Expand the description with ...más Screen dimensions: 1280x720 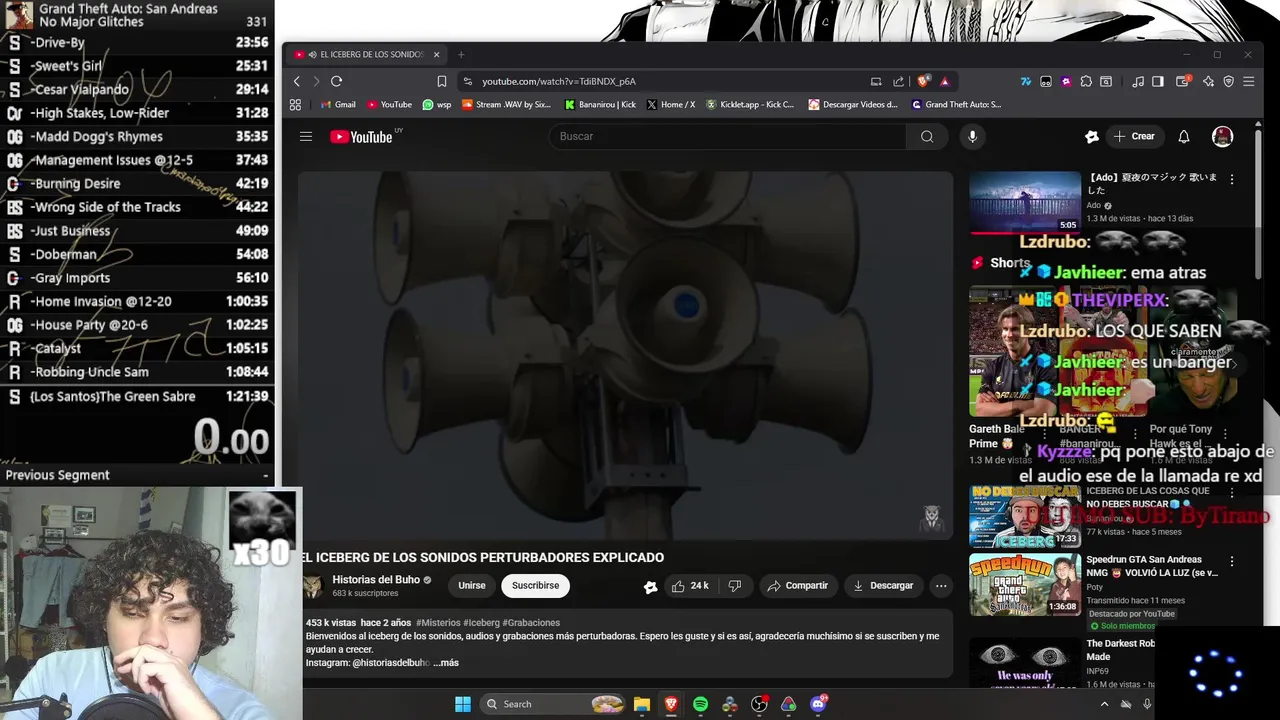[x=446, y=663]
